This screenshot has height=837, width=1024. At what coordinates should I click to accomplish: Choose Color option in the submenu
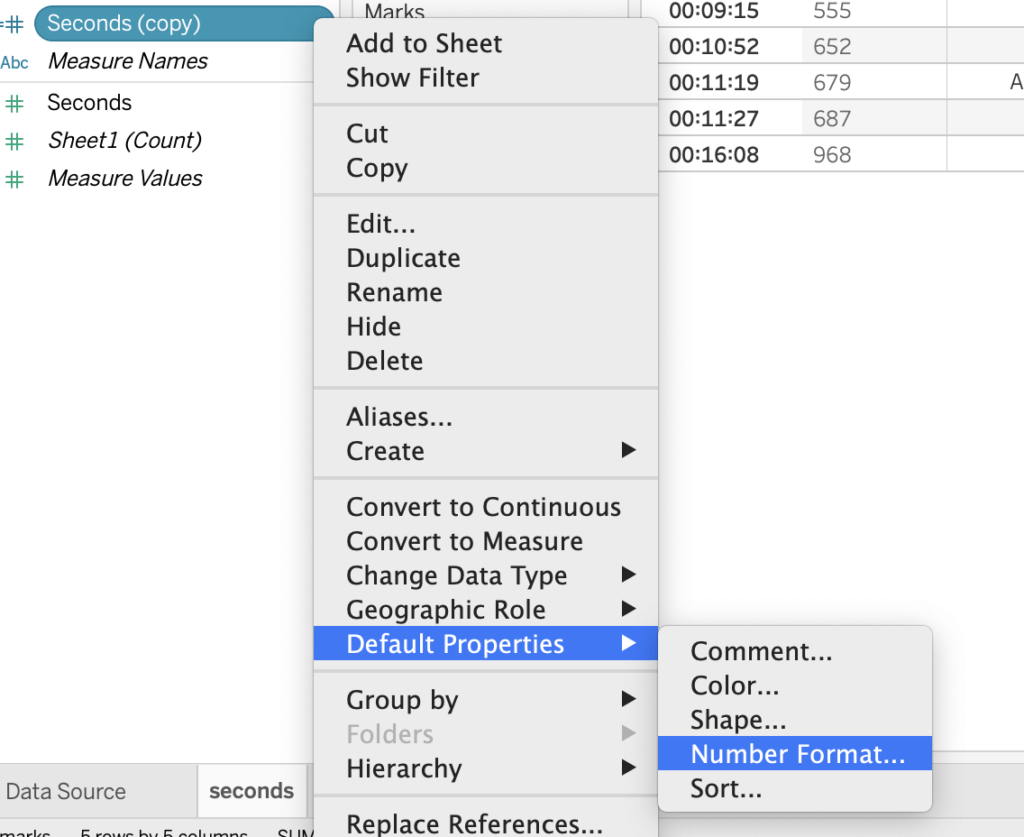(x=734, y=686)
